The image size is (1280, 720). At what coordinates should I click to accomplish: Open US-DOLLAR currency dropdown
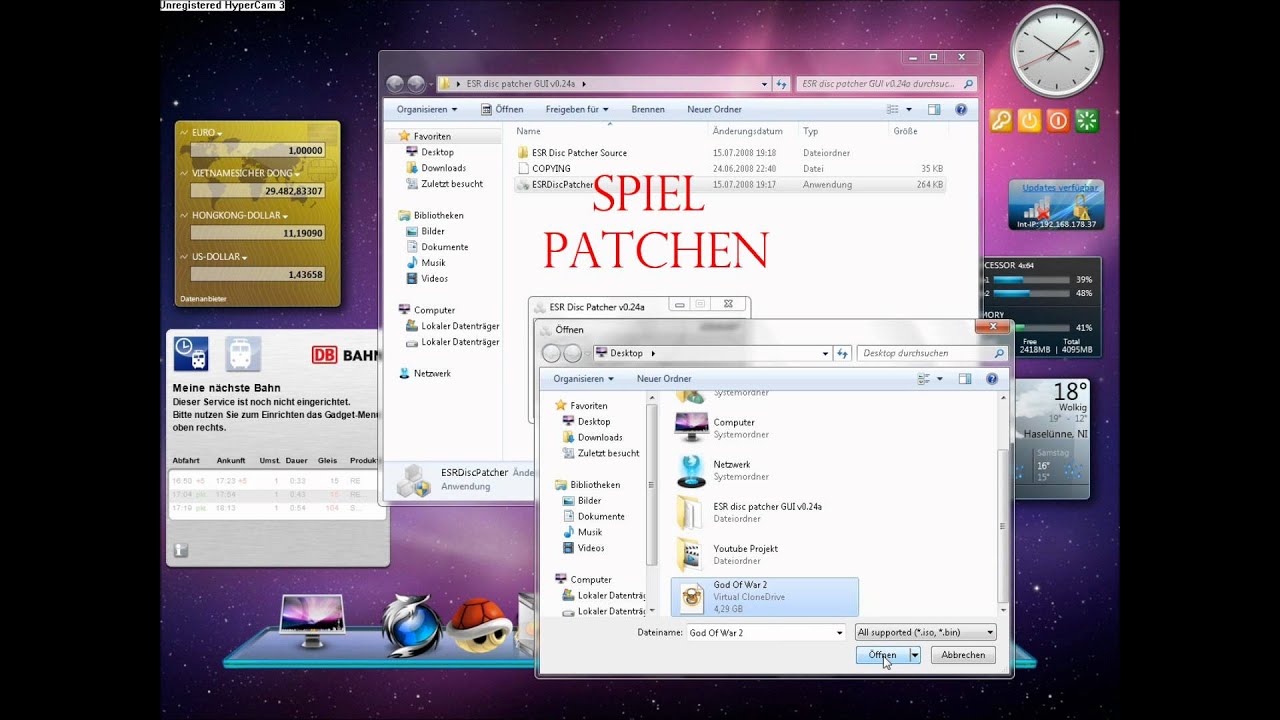tap(245, 258)
